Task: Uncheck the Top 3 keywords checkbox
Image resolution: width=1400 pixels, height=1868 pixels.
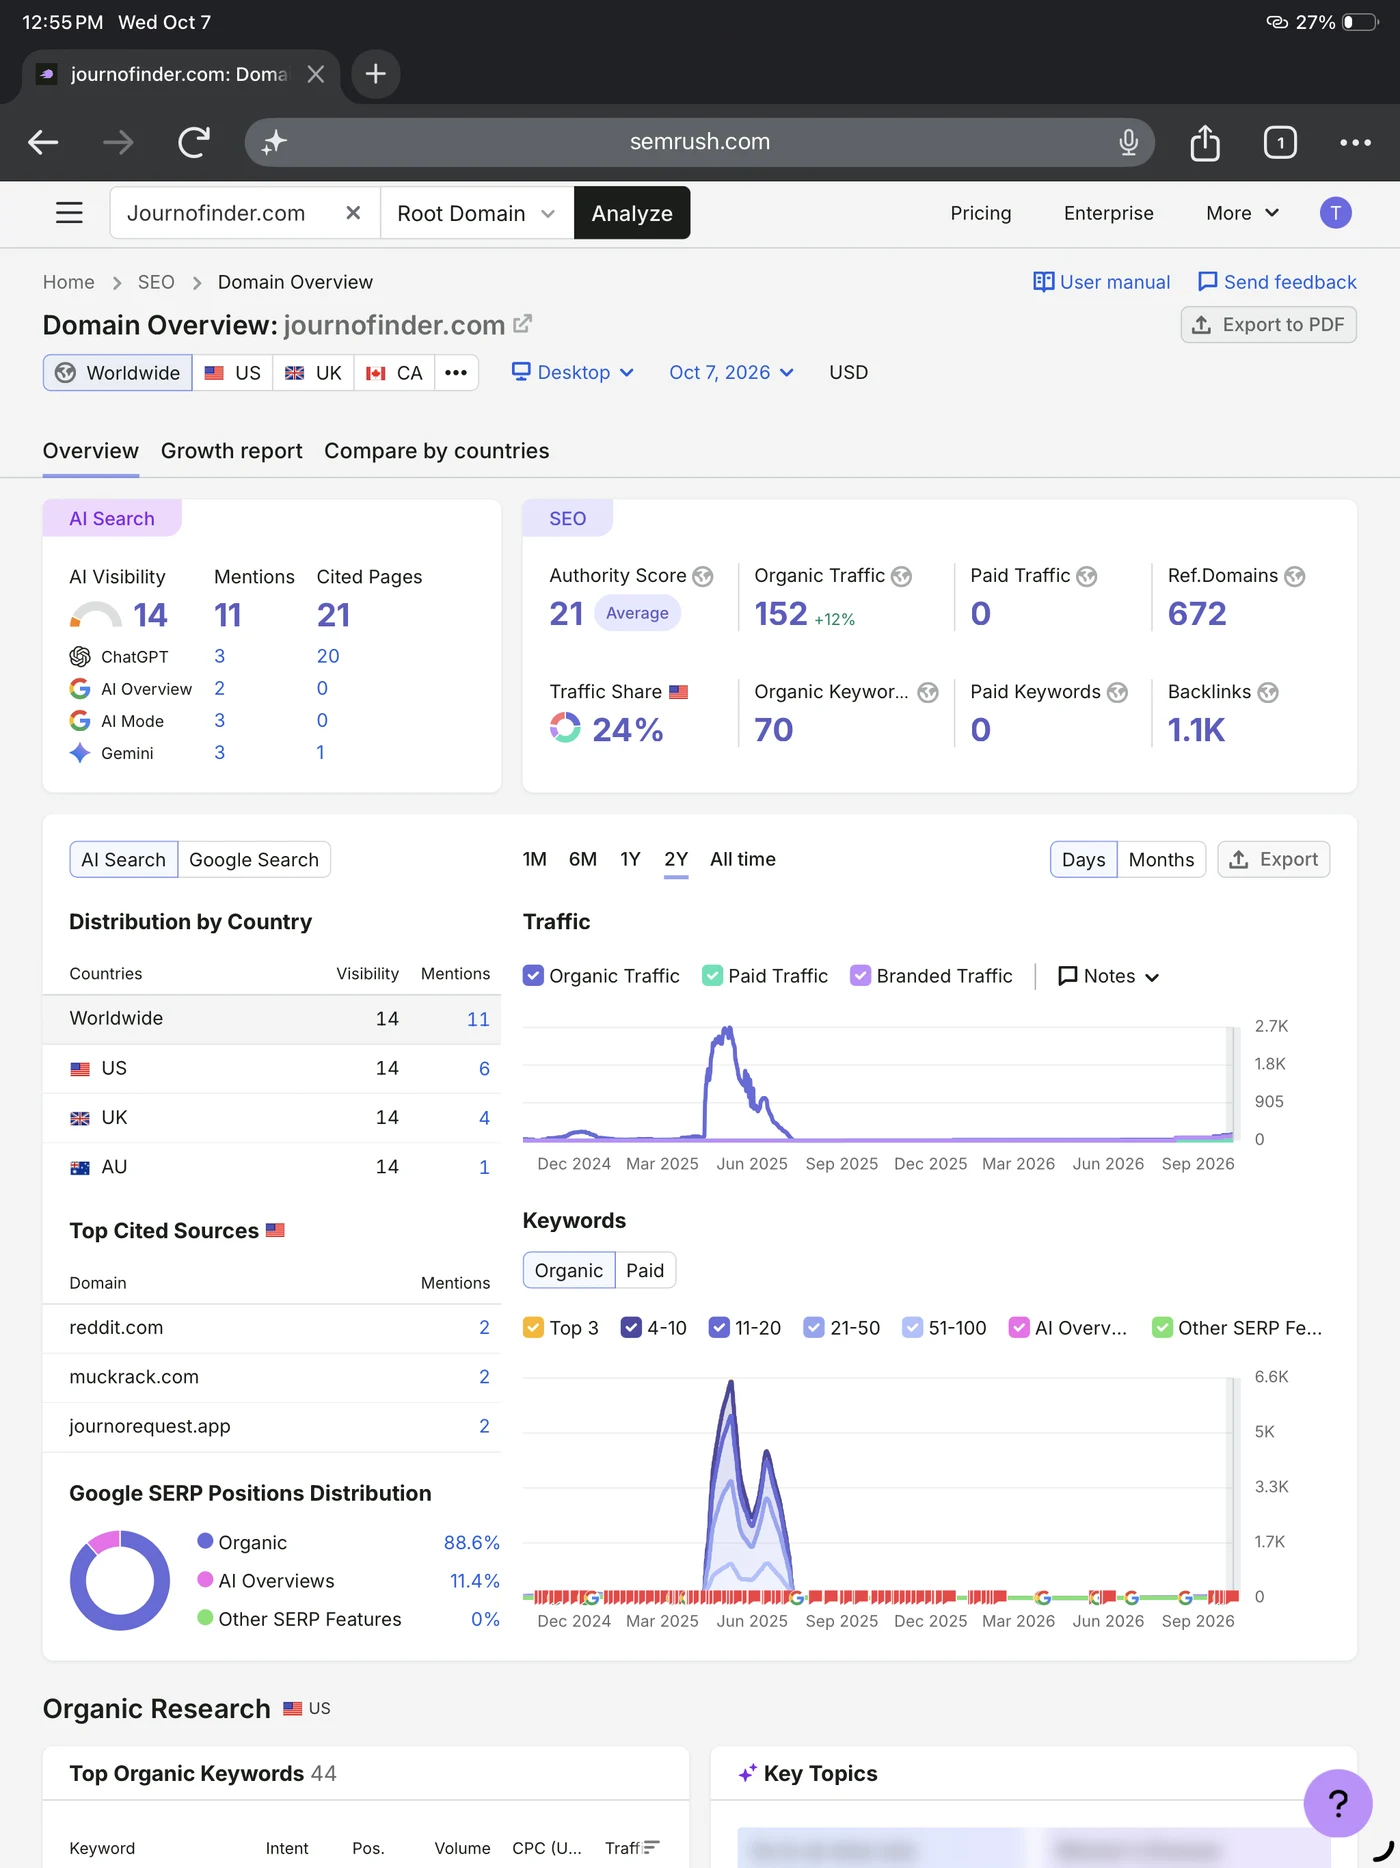Action: point(533,1327)
